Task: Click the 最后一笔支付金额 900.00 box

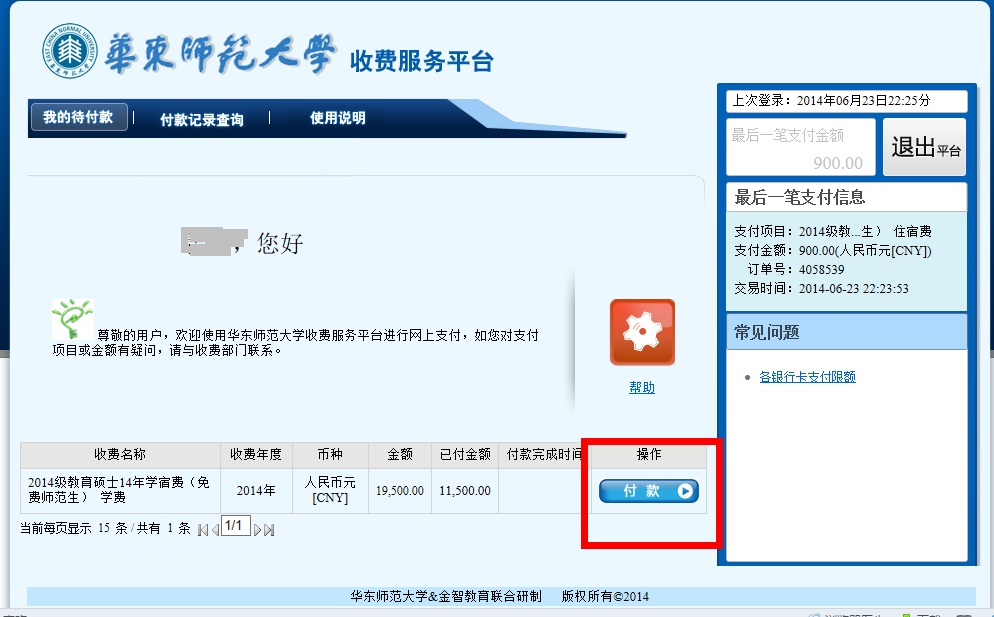Action: [800, 147]
